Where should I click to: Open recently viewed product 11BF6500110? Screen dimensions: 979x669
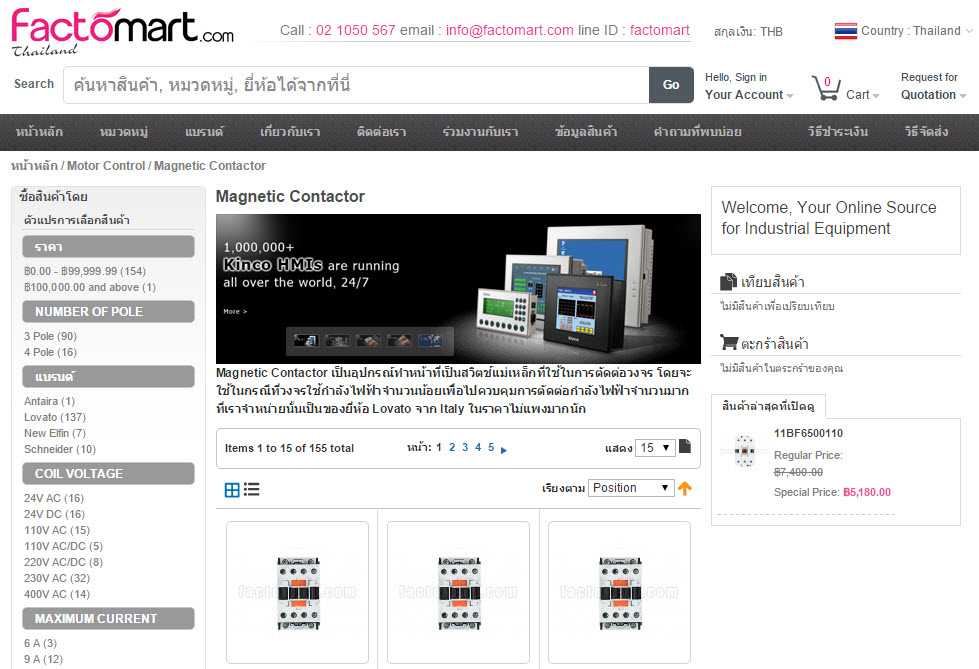808,434
